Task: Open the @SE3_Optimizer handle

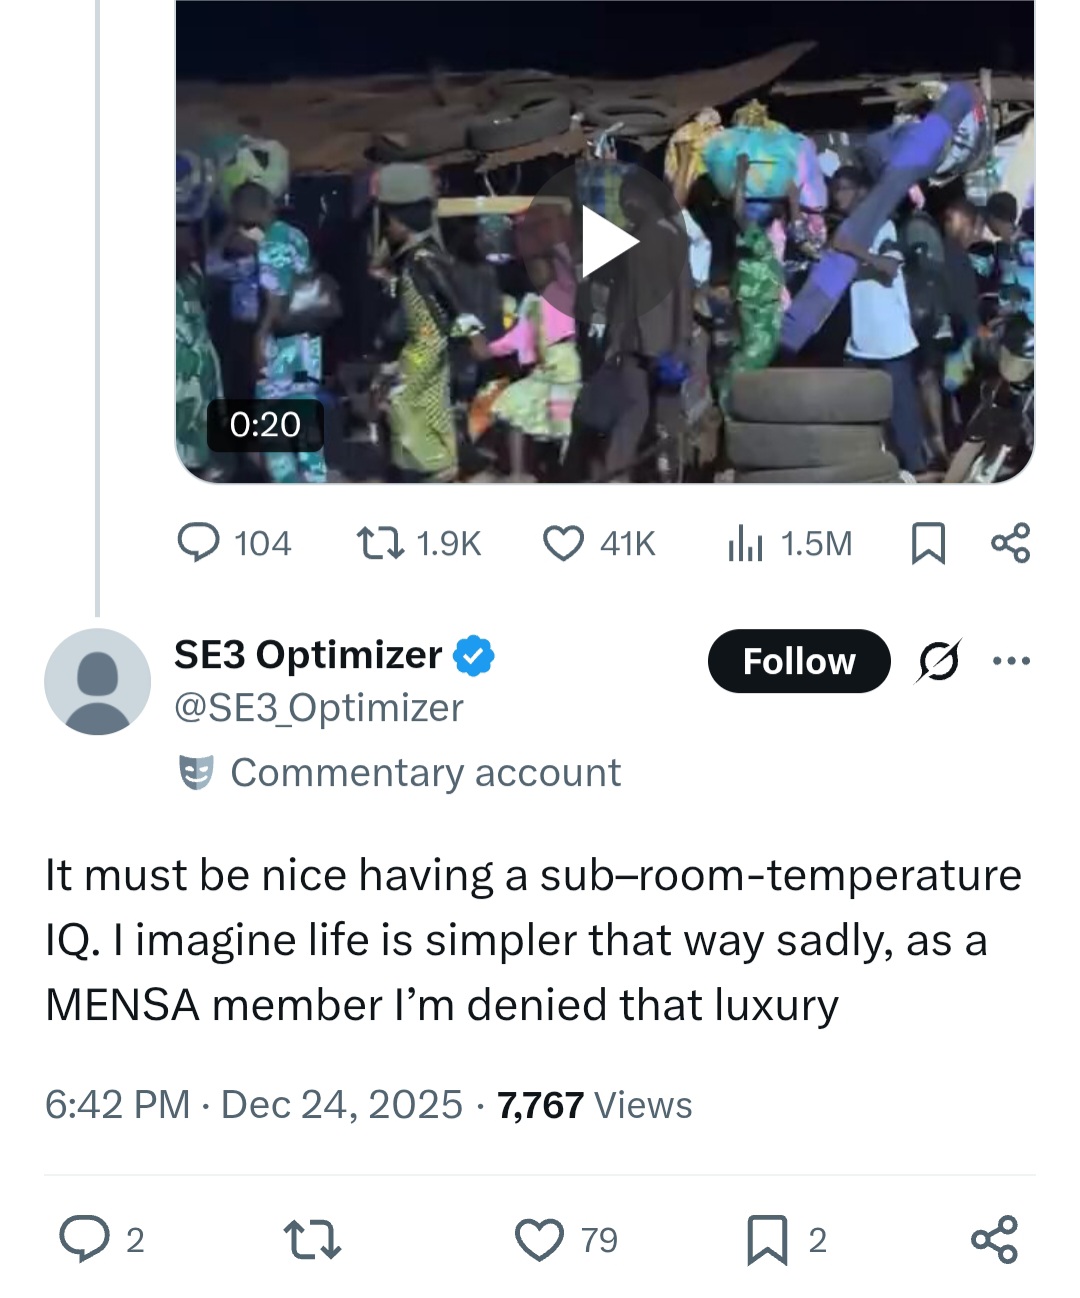Action: coord(318,708)
